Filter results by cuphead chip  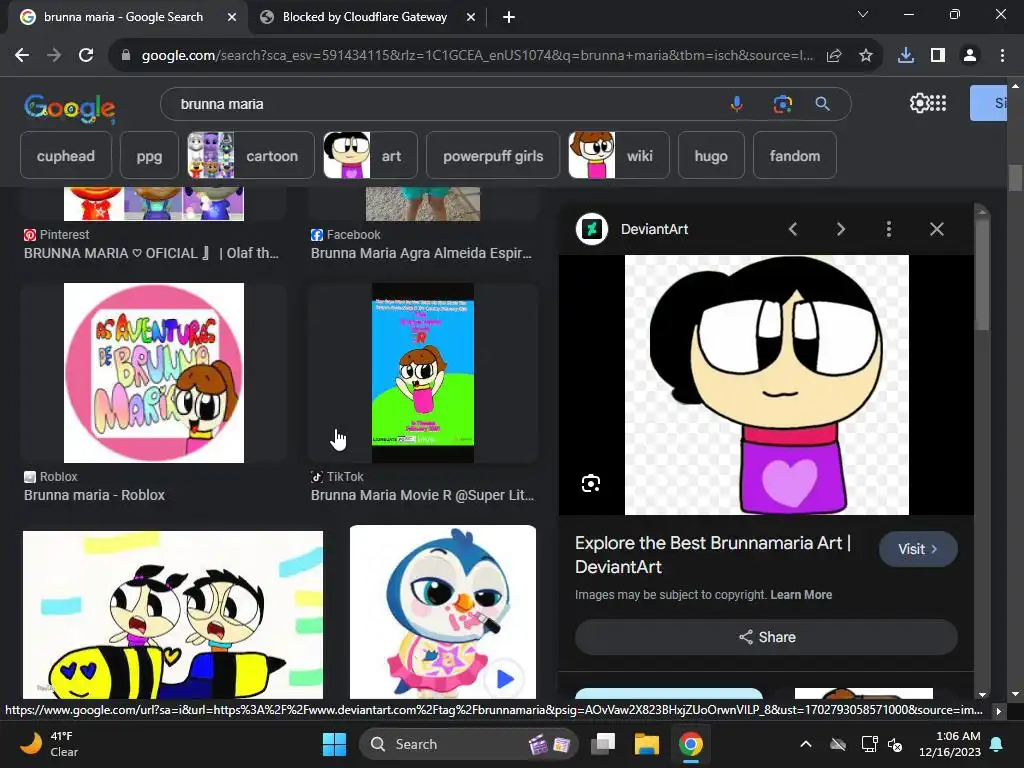[66, 155]
